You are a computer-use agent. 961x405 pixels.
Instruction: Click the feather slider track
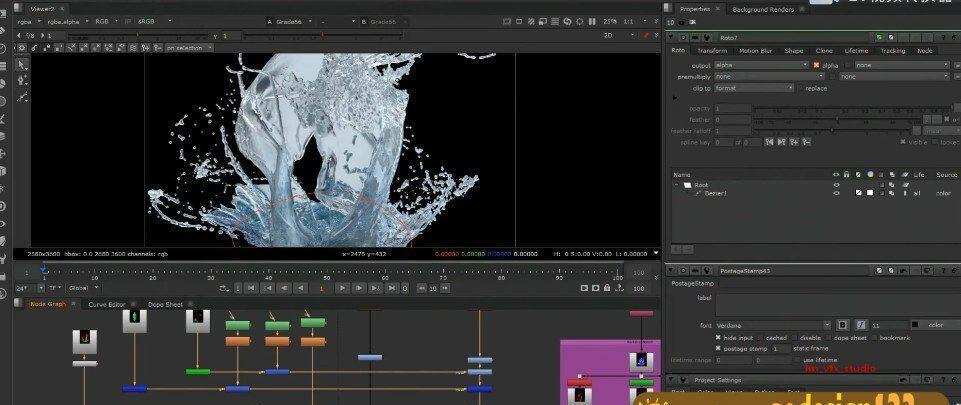(837, 119)
